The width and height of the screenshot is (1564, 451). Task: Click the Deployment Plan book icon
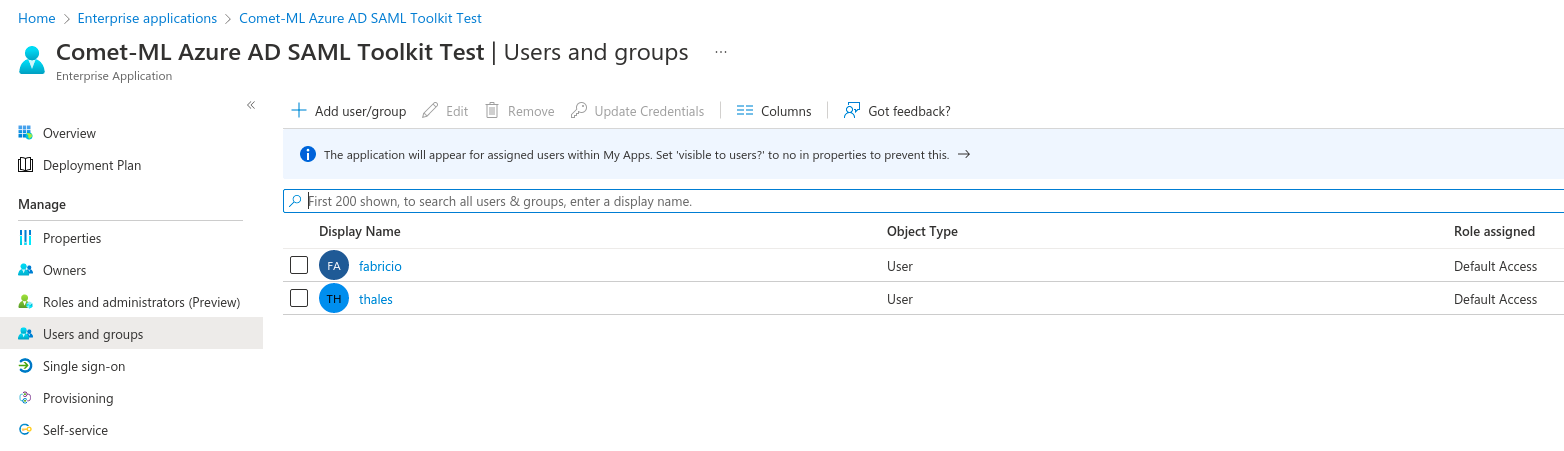(x=26, y=165)
